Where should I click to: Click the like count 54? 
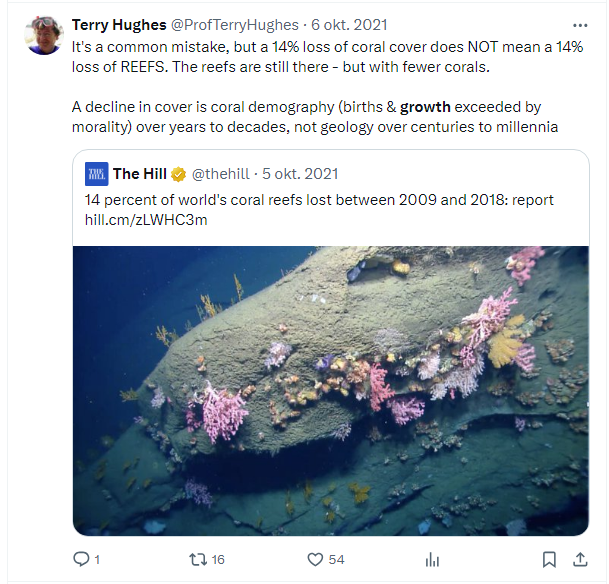(335, 559)
